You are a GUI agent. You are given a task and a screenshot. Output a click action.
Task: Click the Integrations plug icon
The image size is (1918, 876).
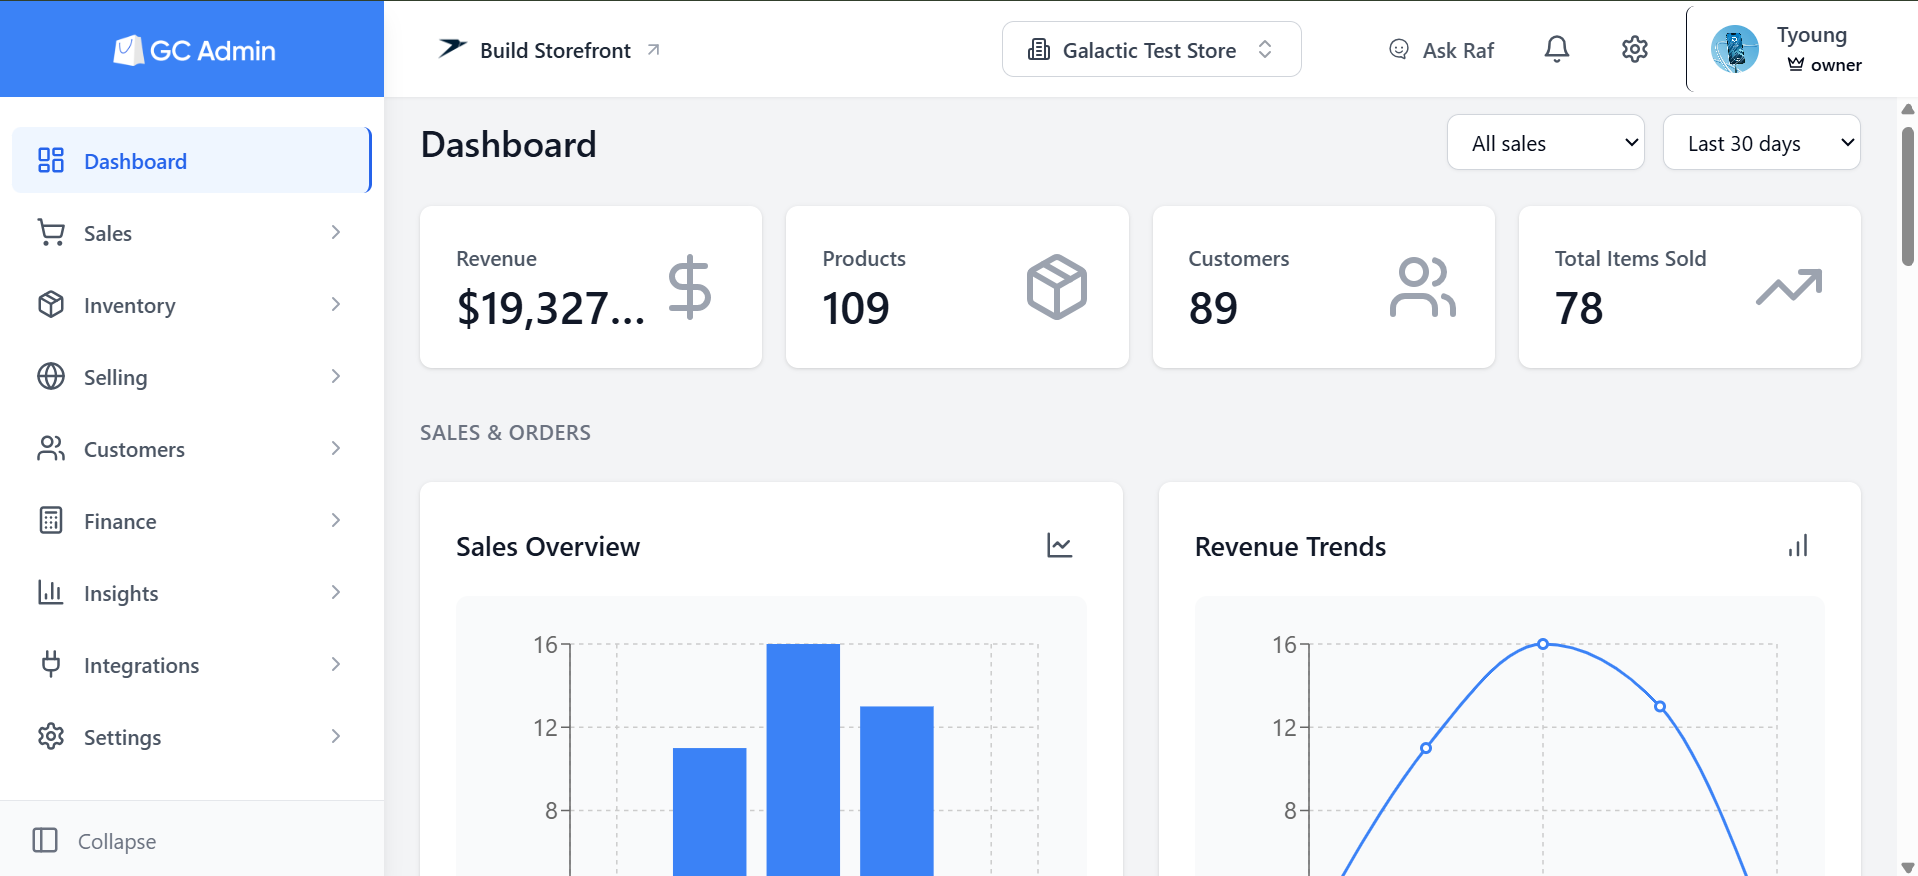point(51,664)
